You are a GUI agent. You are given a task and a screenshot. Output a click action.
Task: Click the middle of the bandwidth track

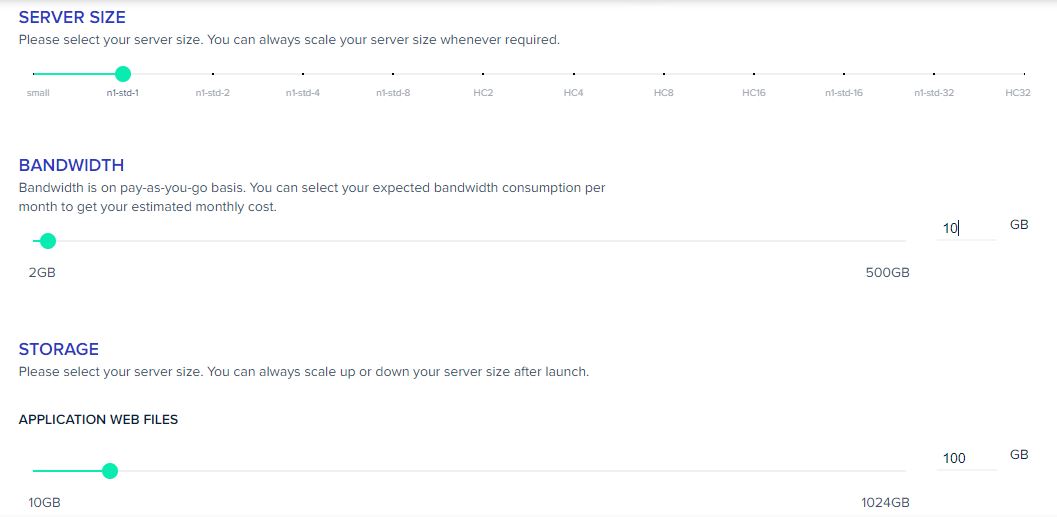pos(469,241)
